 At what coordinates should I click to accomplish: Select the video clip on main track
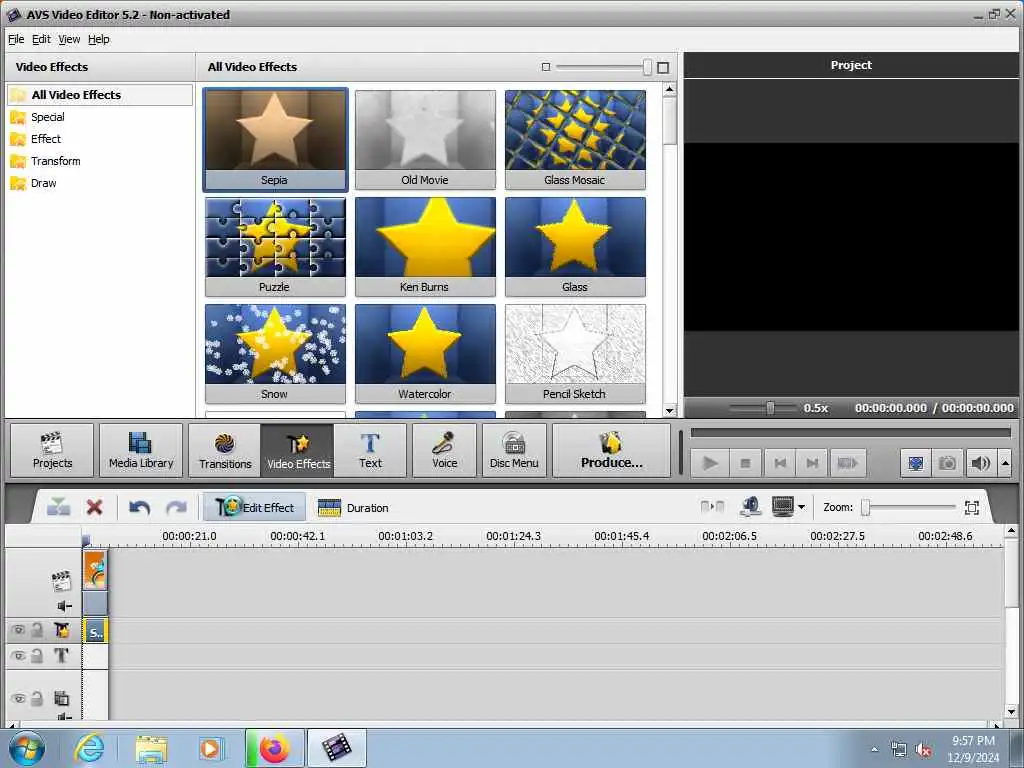click(95, 570)
